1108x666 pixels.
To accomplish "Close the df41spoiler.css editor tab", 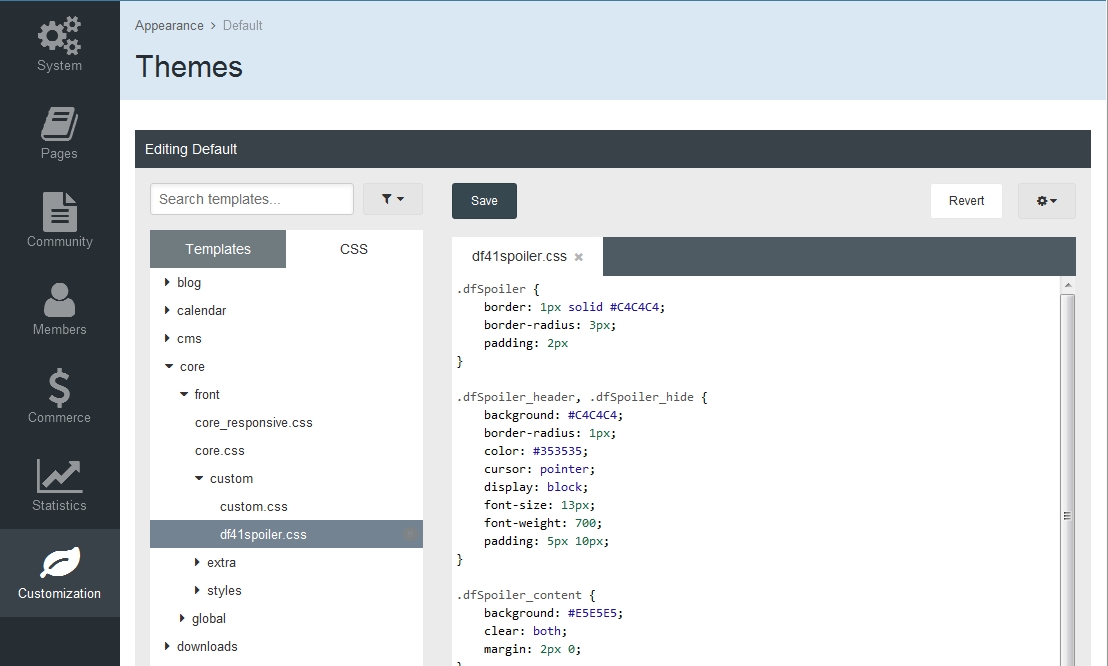I will (x=579, y=257).
